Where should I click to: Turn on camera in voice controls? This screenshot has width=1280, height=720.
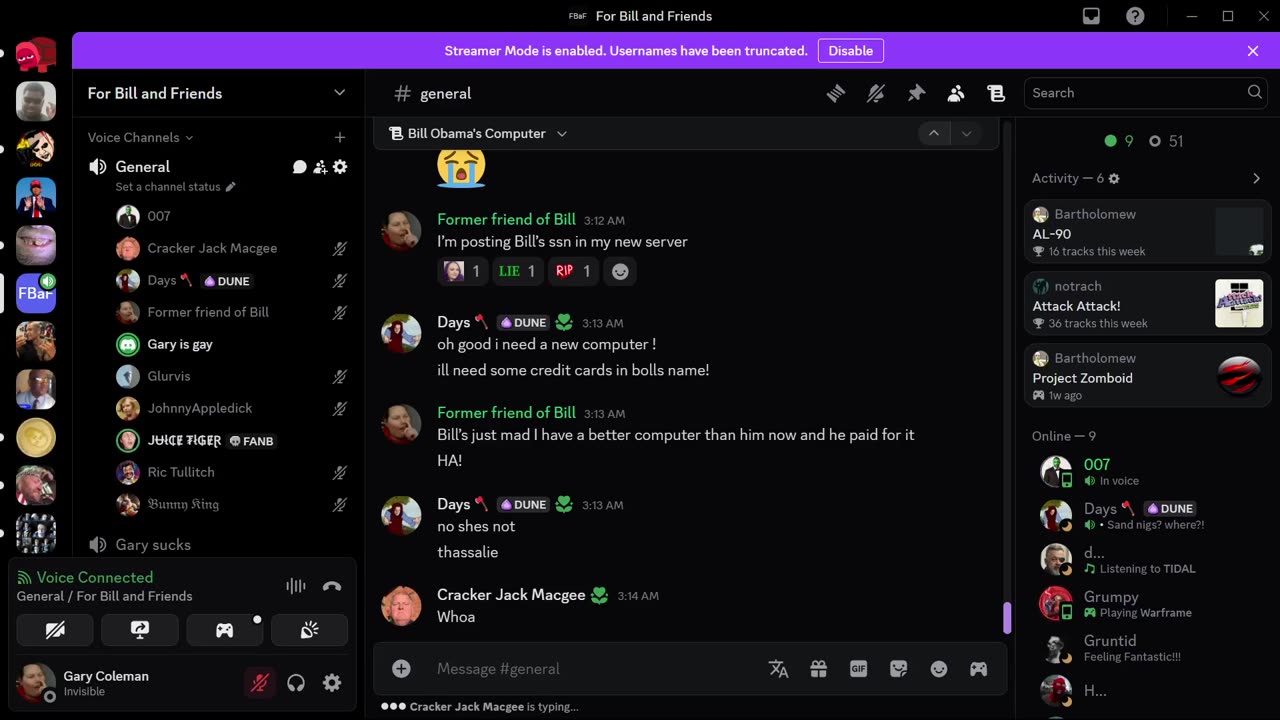55,630
